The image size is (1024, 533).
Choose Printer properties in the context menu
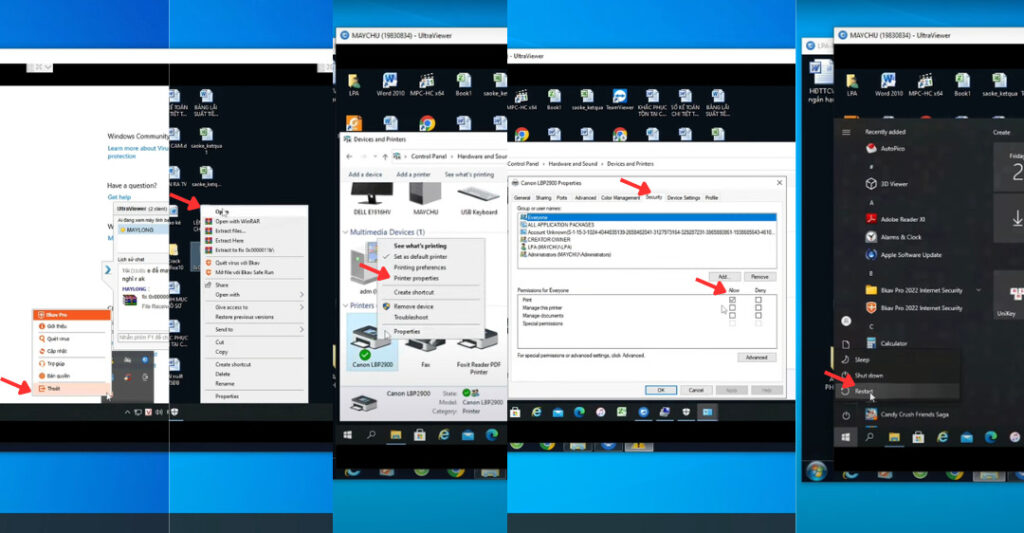pos(431,278)
